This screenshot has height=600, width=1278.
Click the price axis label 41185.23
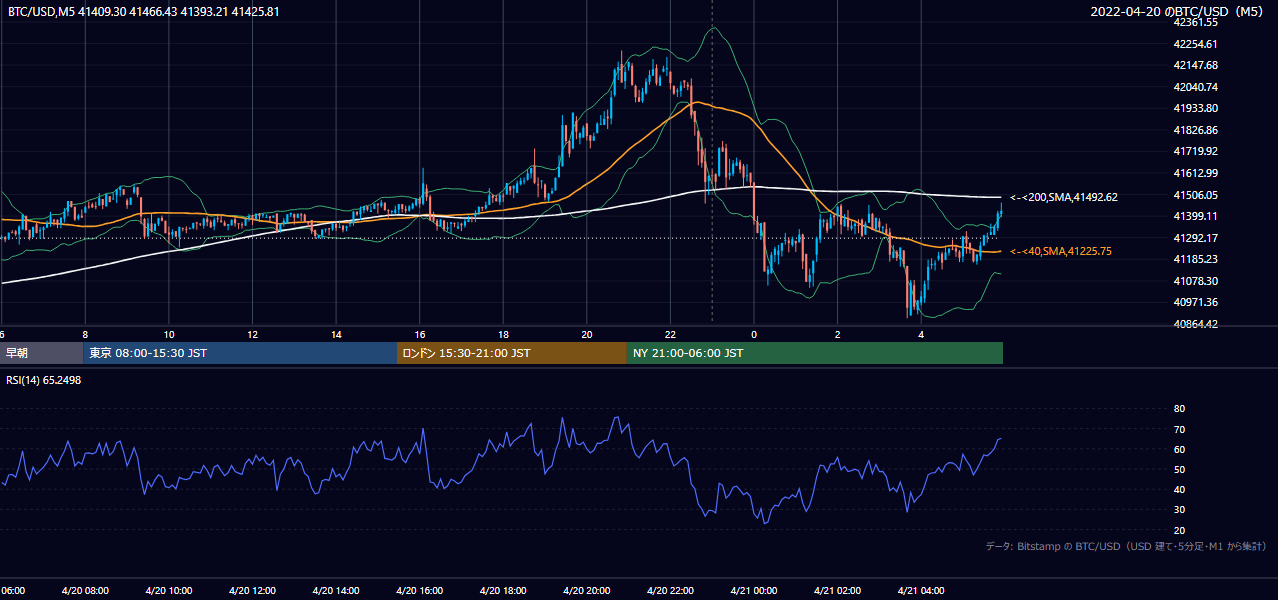[x=1197, y=259]
